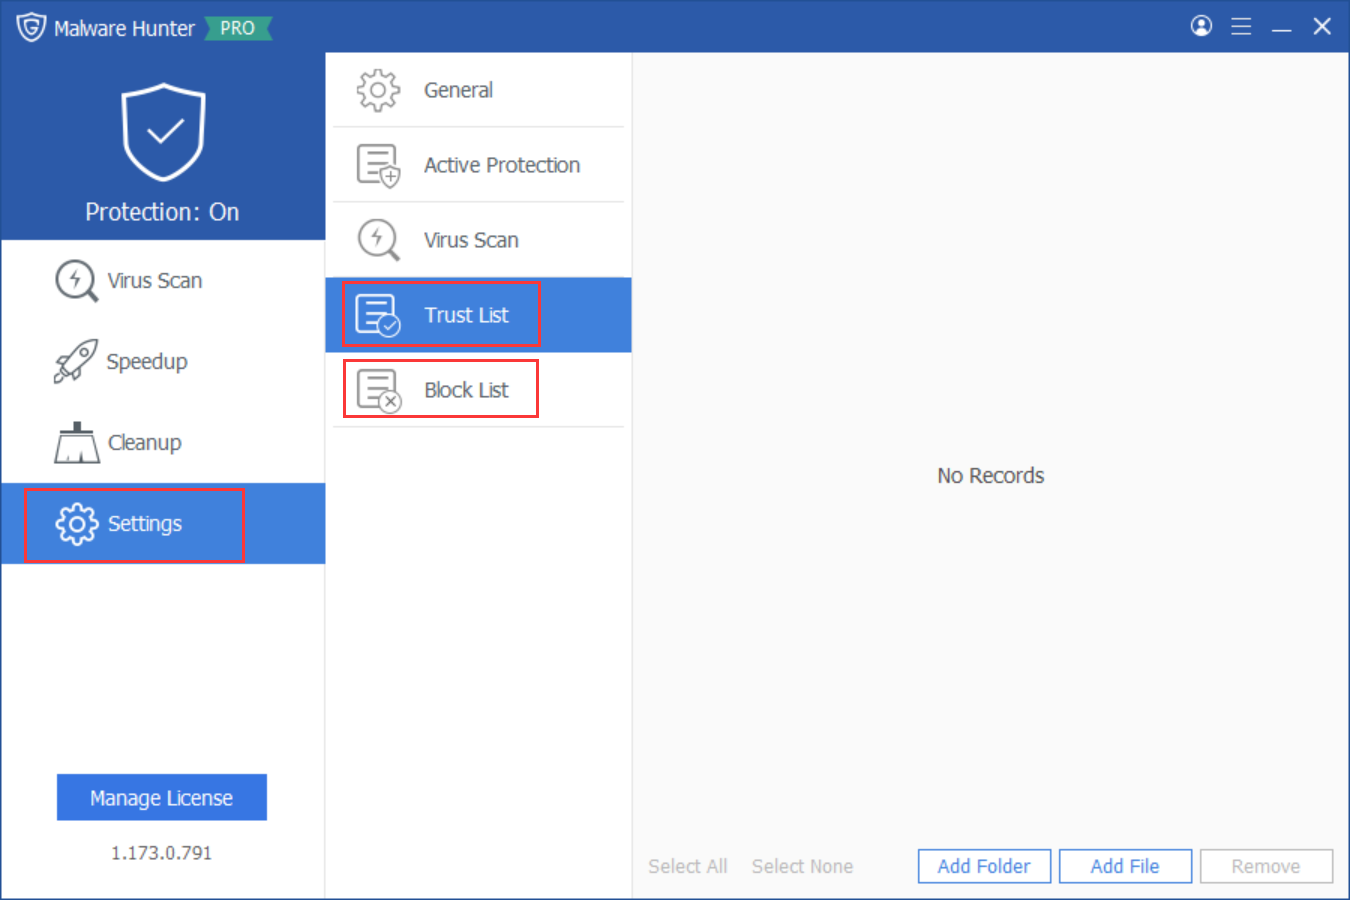Viewport: 1350px width, 900px height.
Task: Click the shield icon showing Protection On
Action: coord(162,130)
